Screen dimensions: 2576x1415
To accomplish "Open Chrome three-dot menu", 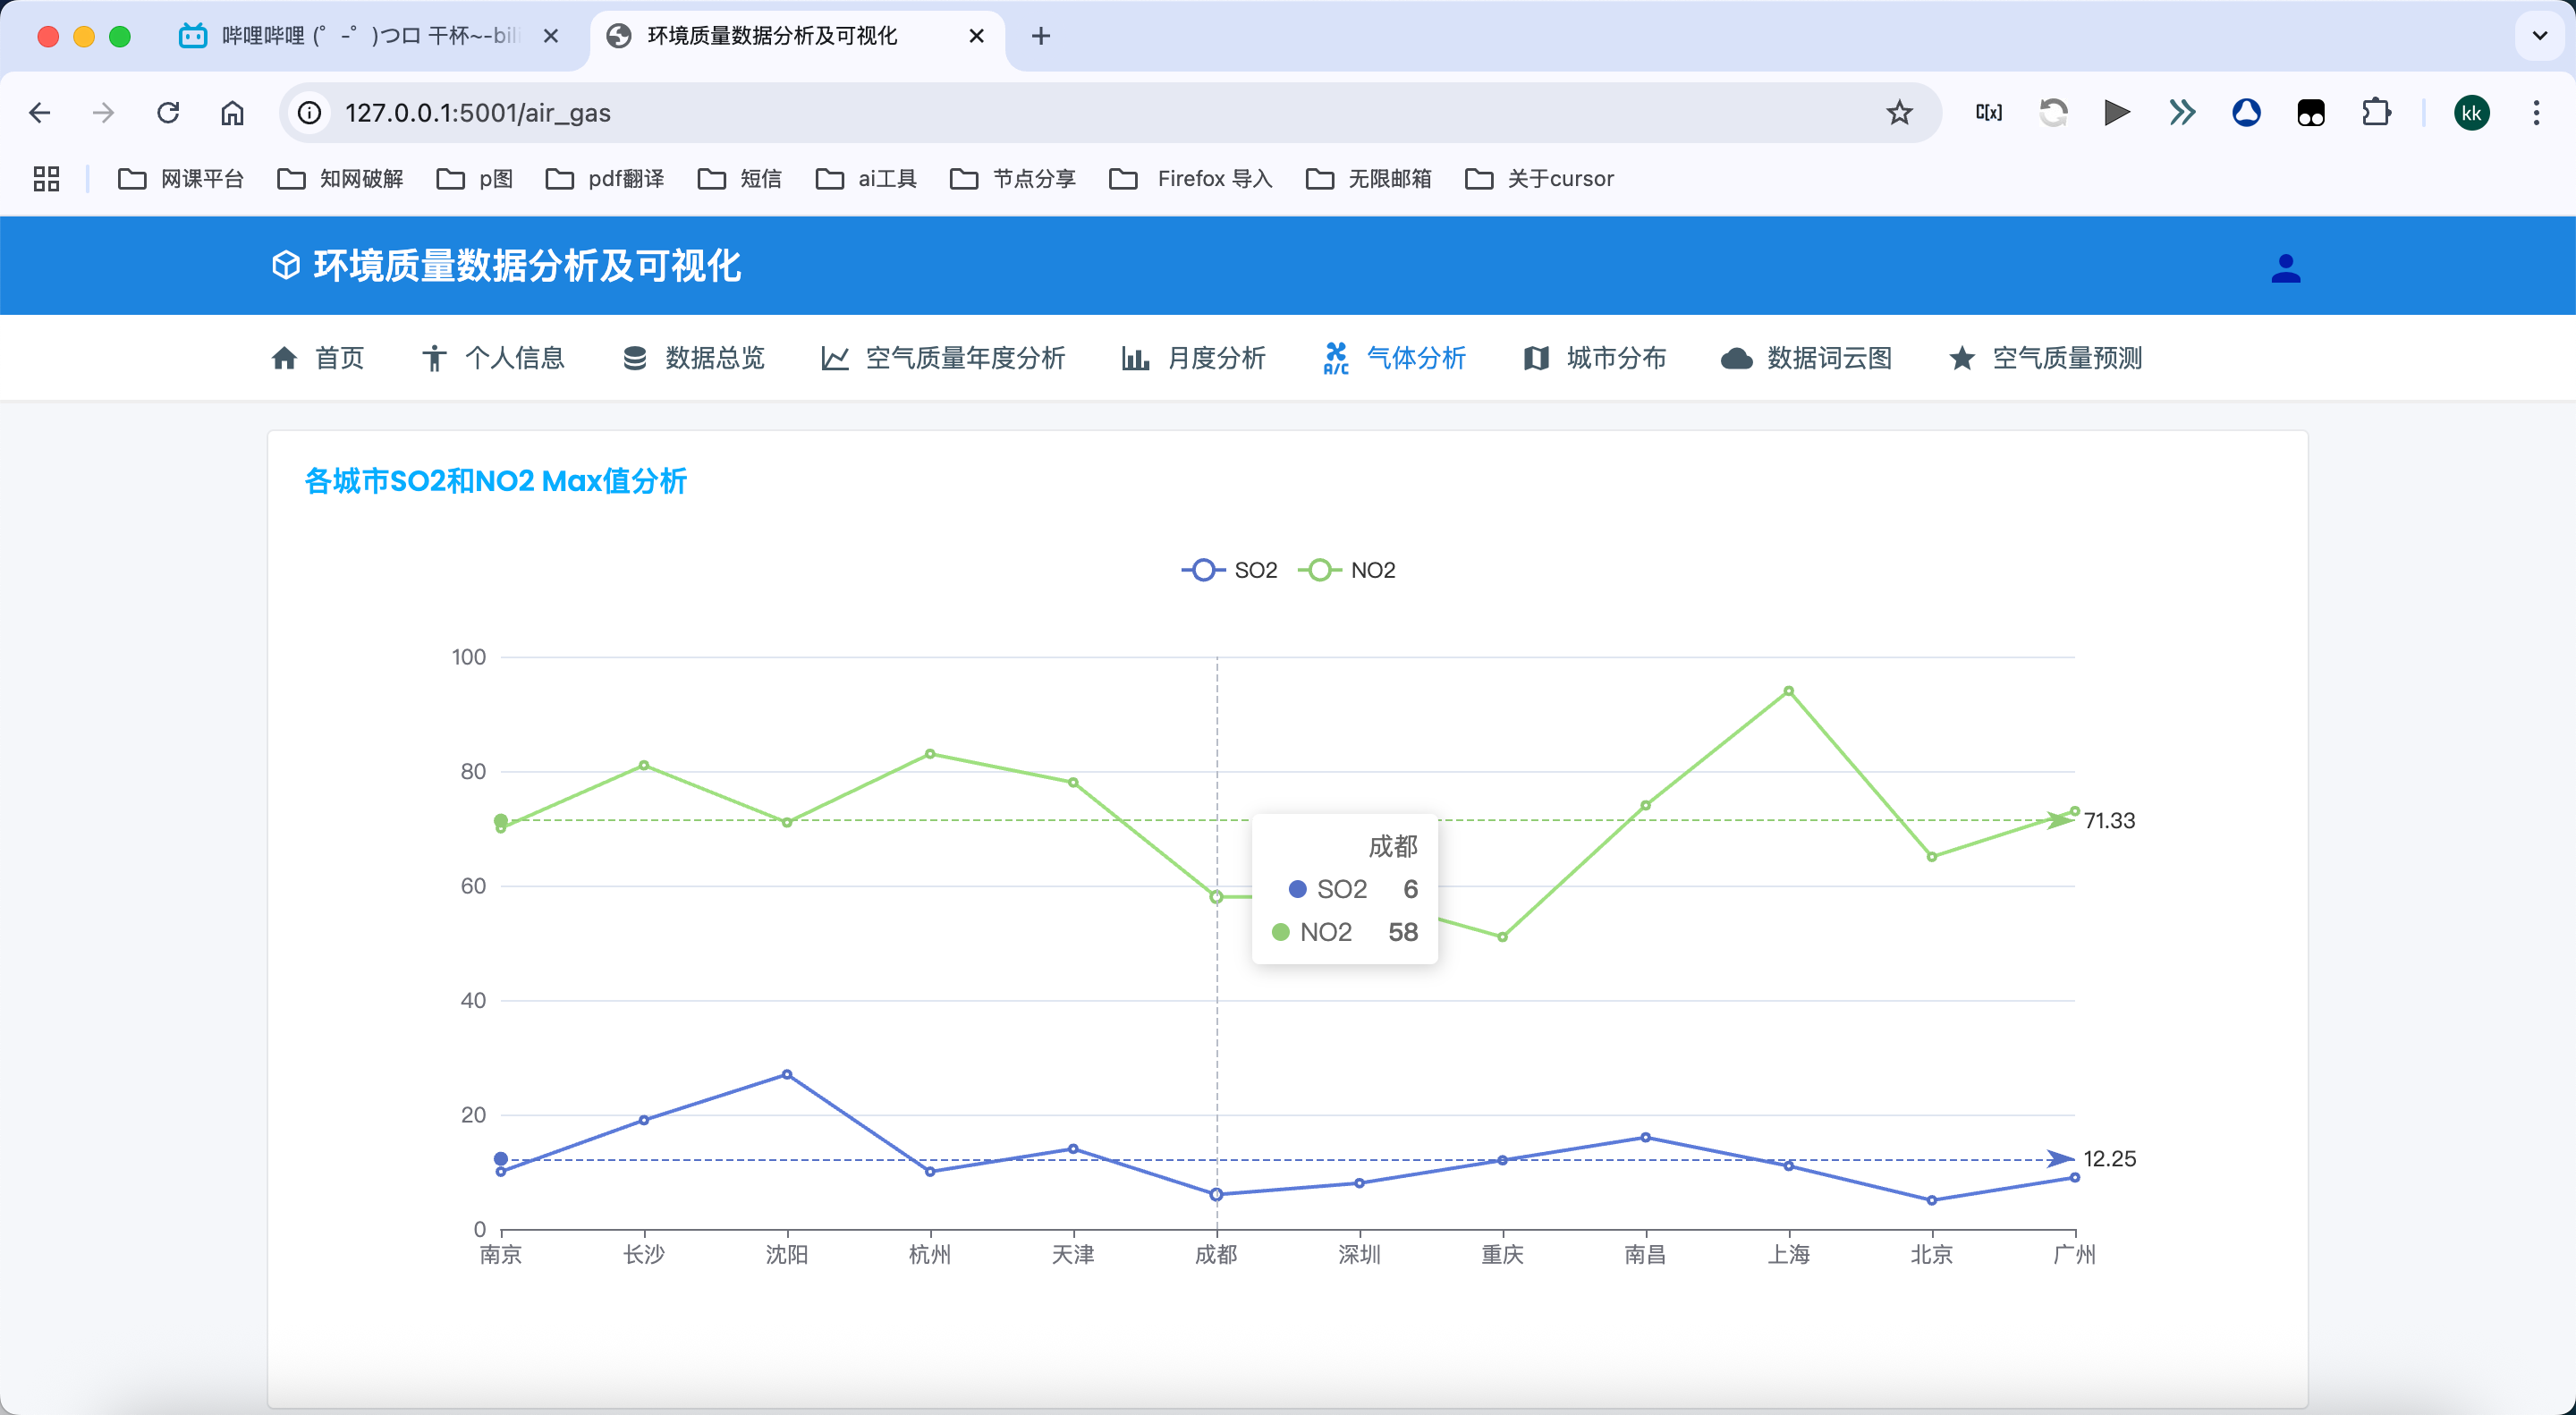I will (2536, 113).
